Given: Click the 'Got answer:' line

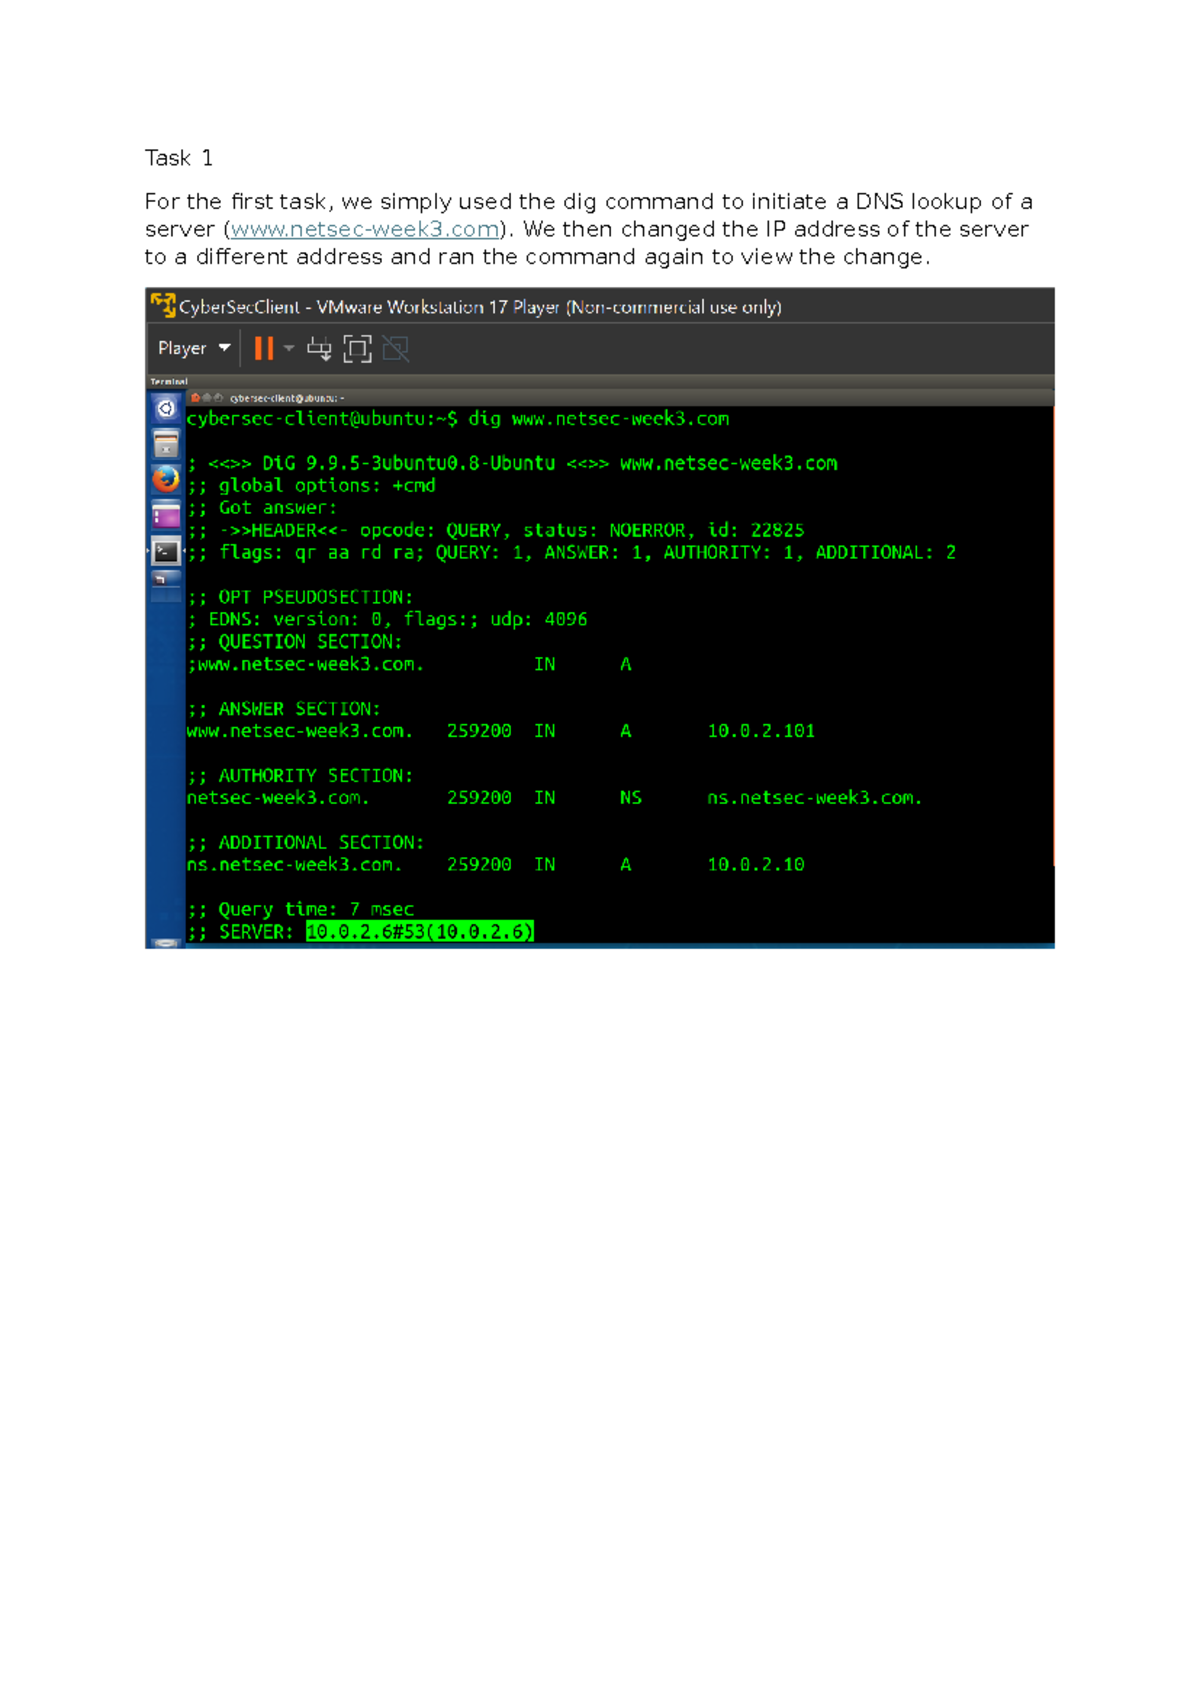Looking at the screenshot, I should pyautogui.click(x=262, y=508).
